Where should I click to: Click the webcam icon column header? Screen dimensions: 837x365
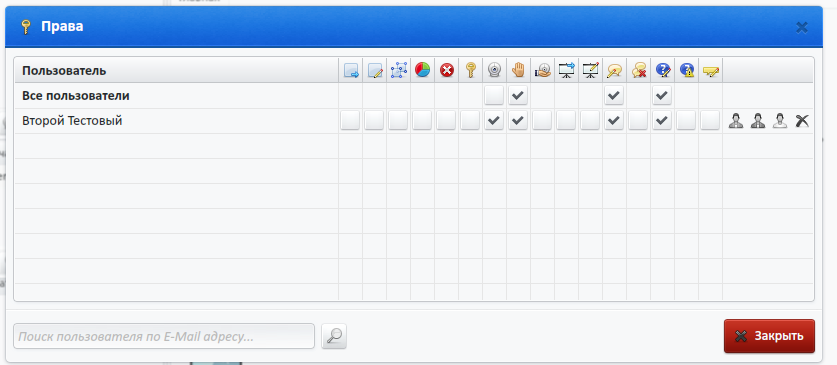pyautogui.click(x=495, y=70)
